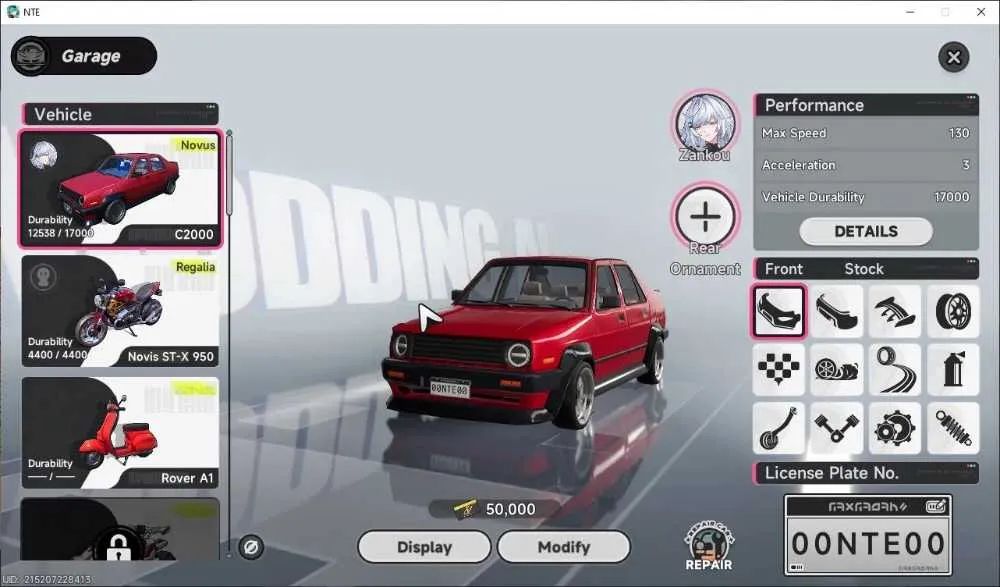The image size is (1000, 587).
Task: Select the tire track modification icon
Action: point(895,369)
